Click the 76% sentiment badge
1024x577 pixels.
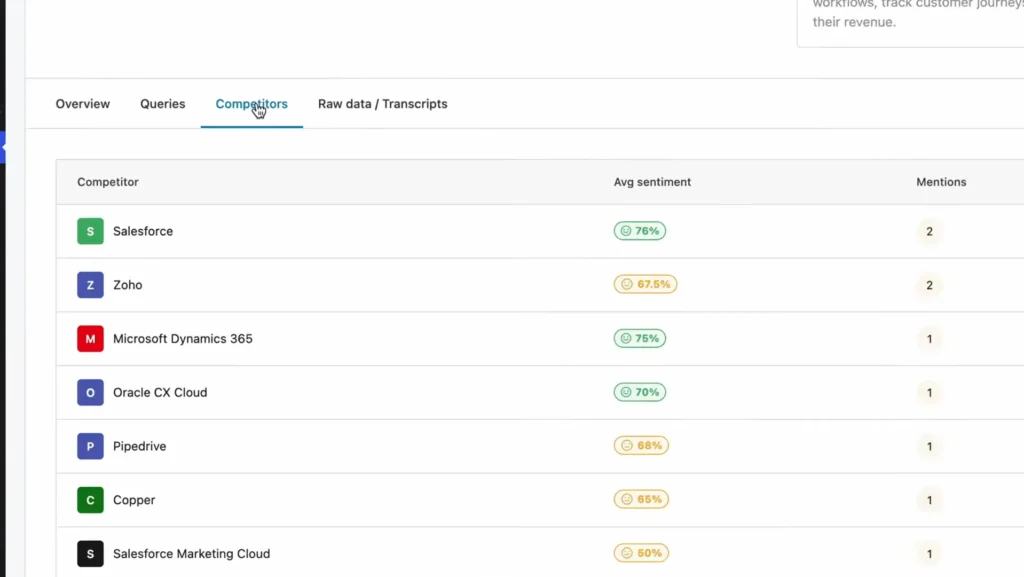(x=639, y=230)
